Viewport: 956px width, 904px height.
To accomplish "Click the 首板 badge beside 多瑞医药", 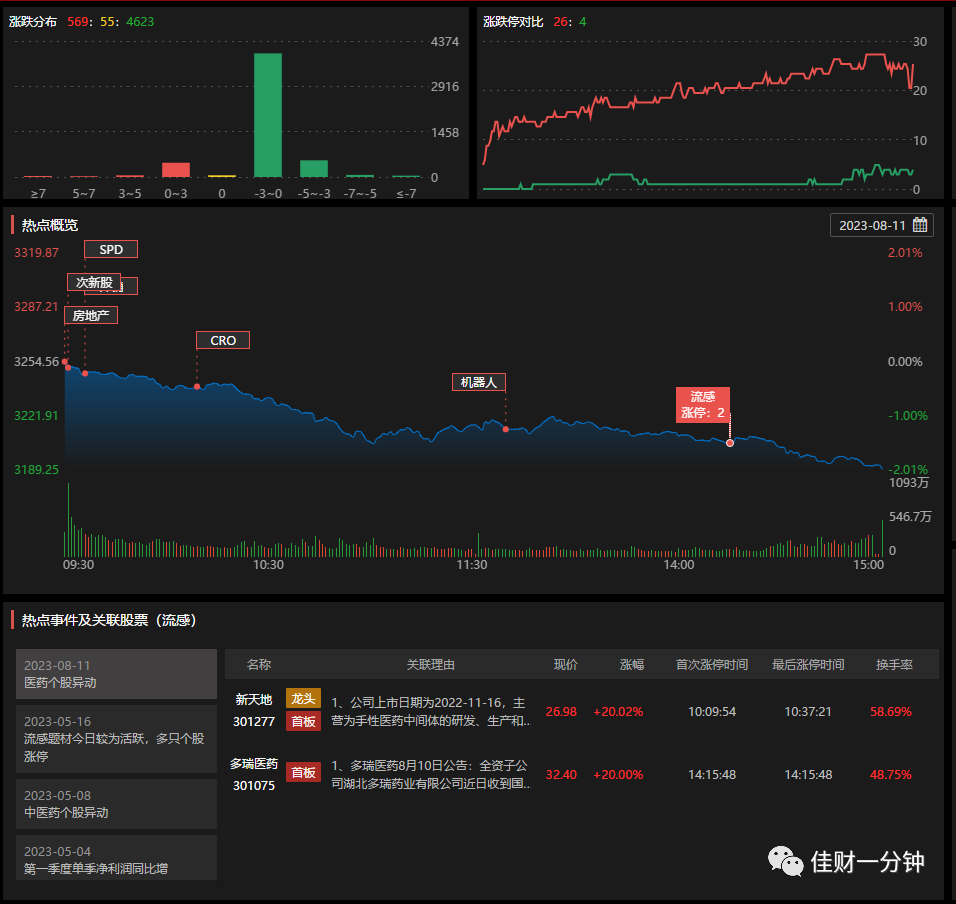I will (303, 772).
